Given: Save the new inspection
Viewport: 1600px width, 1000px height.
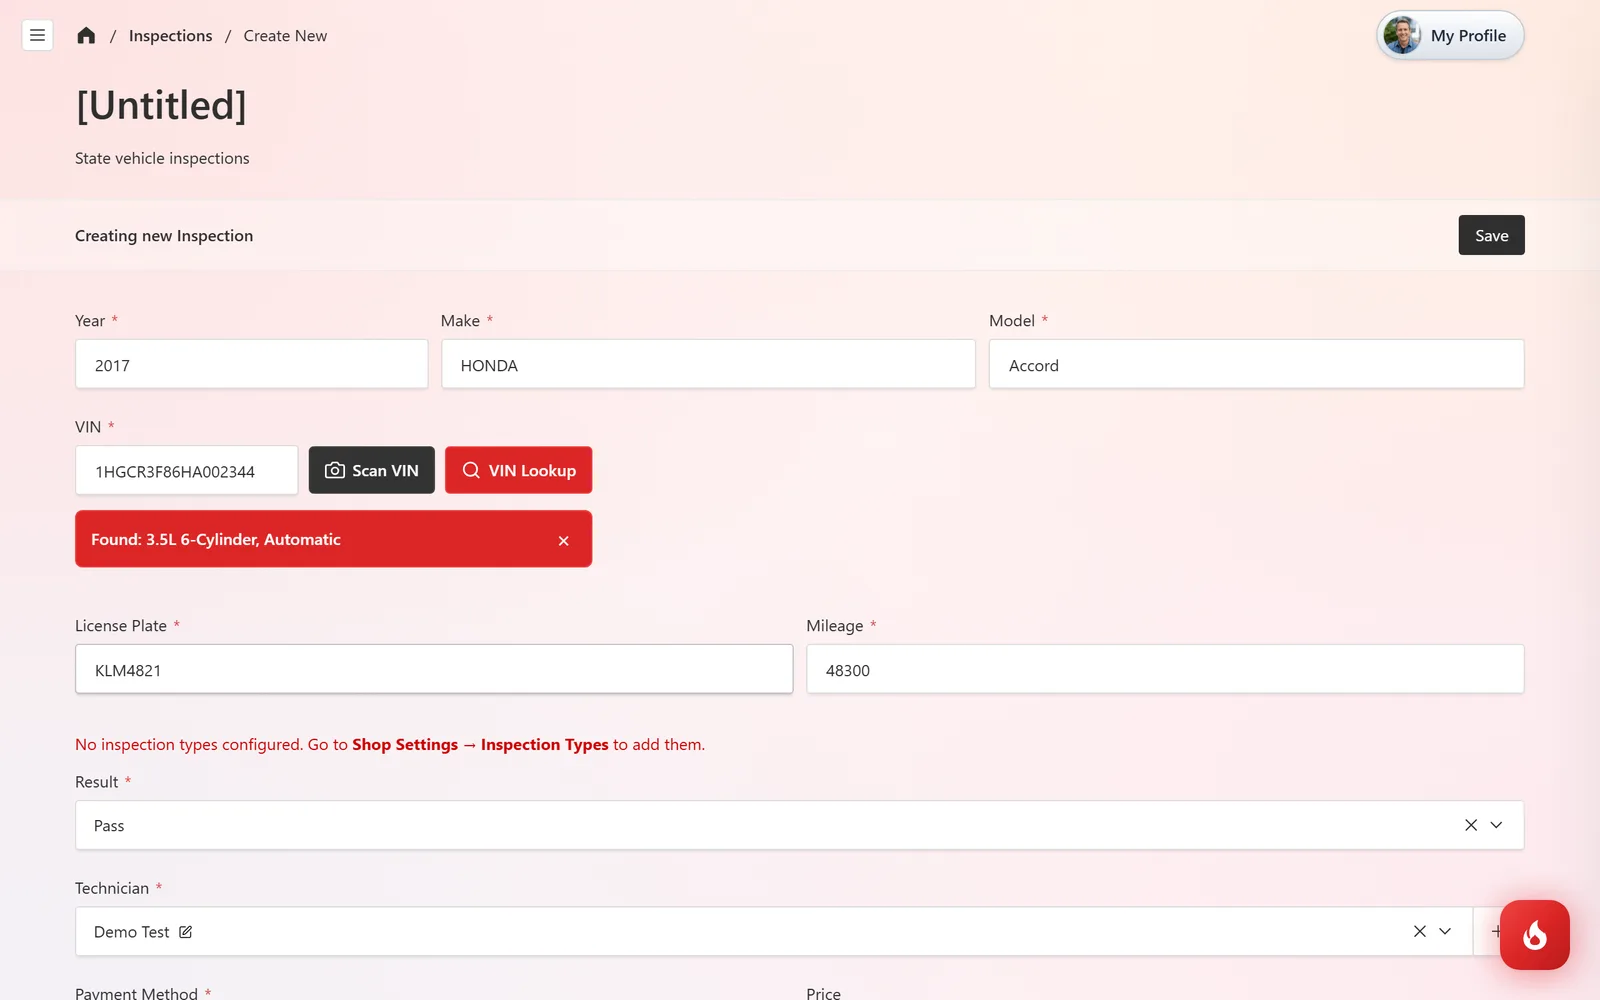Looking at the screenshot, I should (x=1491, y=235).
